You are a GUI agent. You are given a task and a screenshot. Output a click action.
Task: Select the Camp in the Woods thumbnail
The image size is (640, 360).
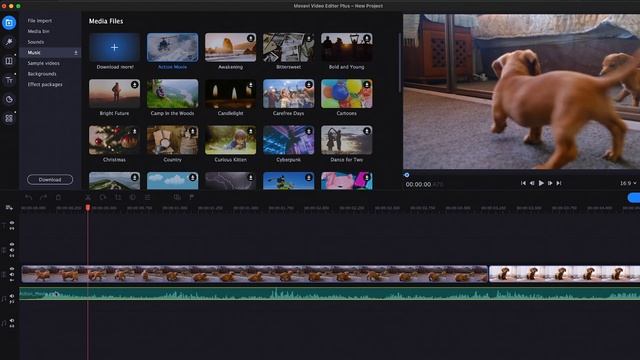(x=172, y=94)
